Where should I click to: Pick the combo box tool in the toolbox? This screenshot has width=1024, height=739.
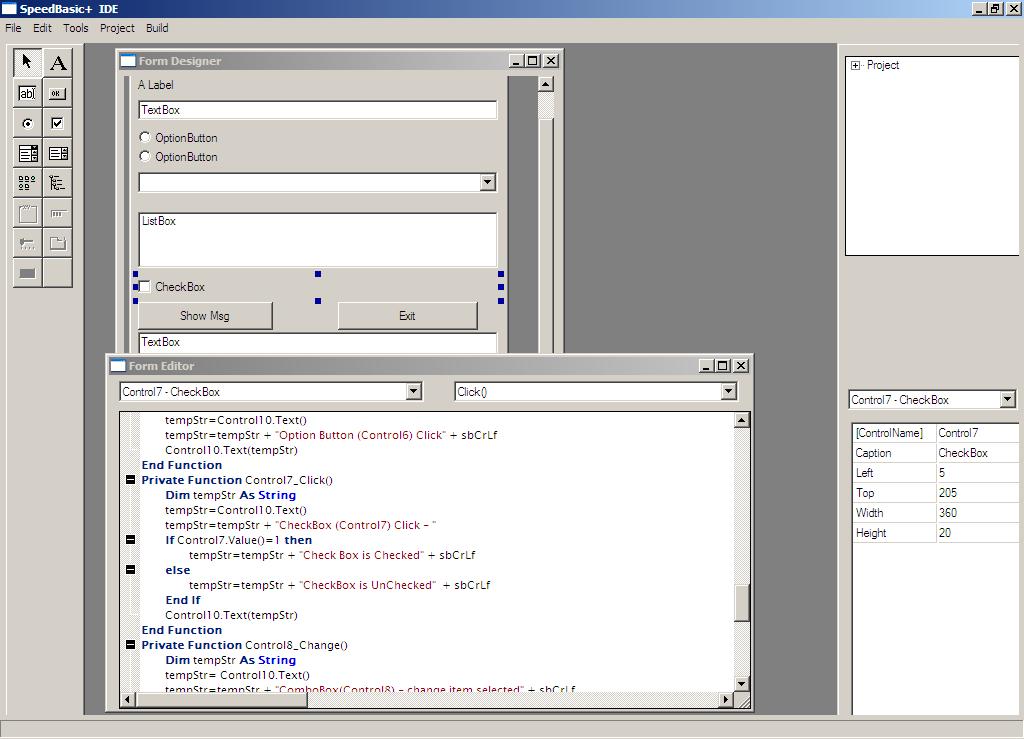point(27,153)
